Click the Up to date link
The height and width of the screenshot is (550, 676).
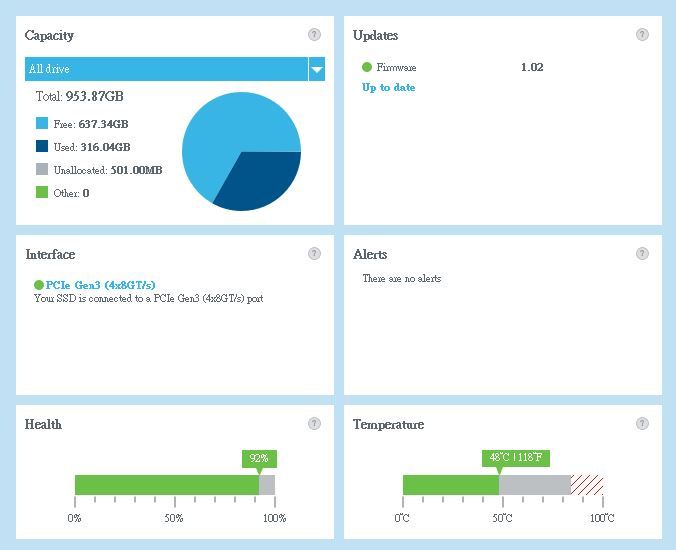point(388,88)
